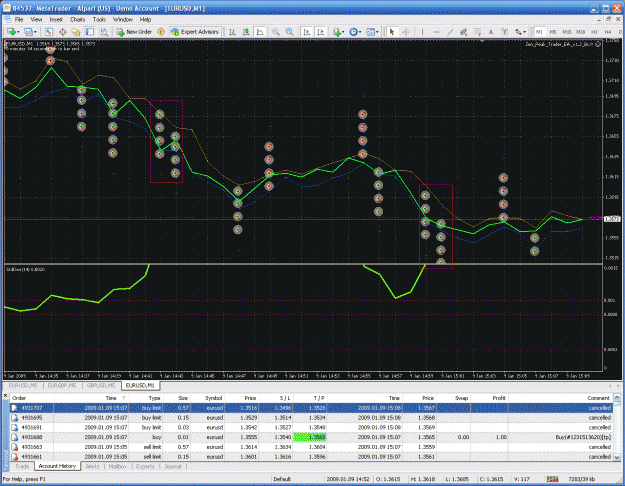Open Profiles dropdown arrow
Viewport: 625px width, 486px height.
(35, 32)
